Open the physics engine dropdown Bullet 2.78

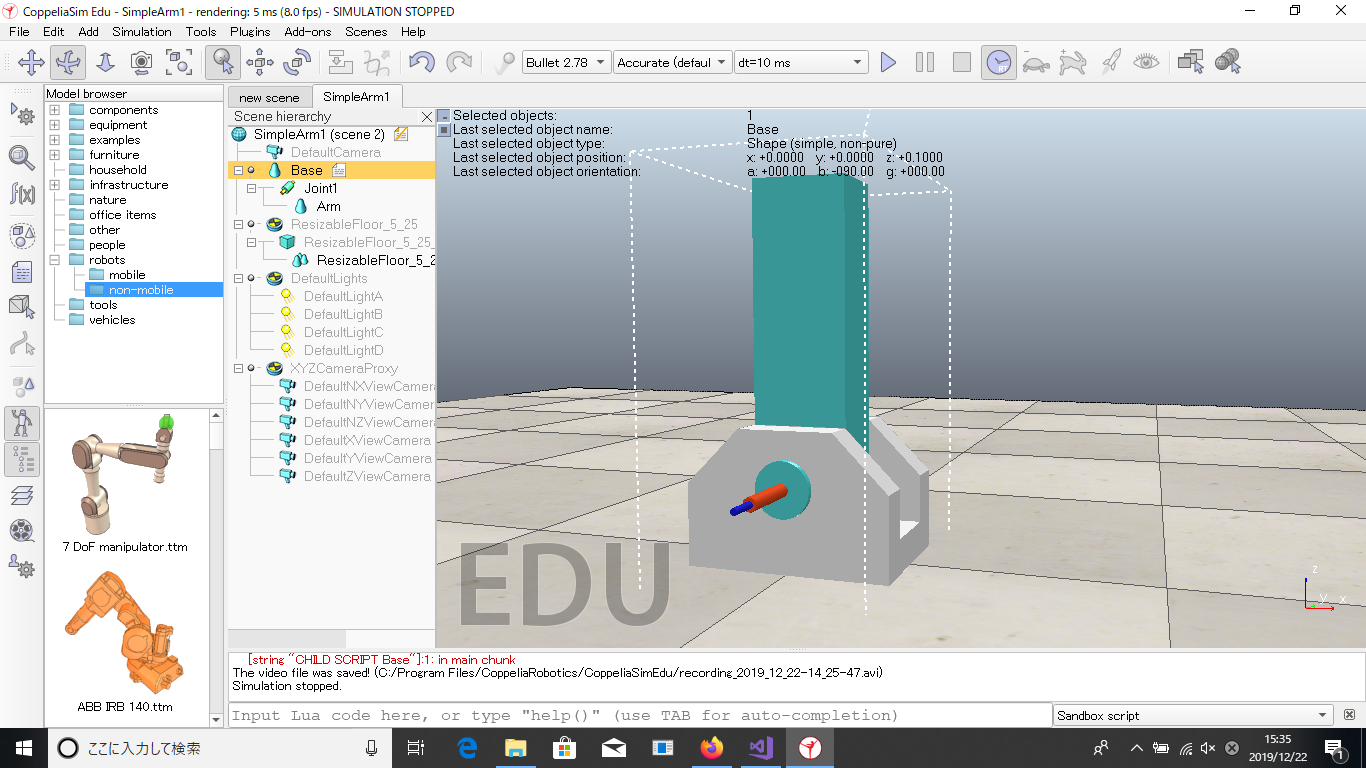pos(566,62)
